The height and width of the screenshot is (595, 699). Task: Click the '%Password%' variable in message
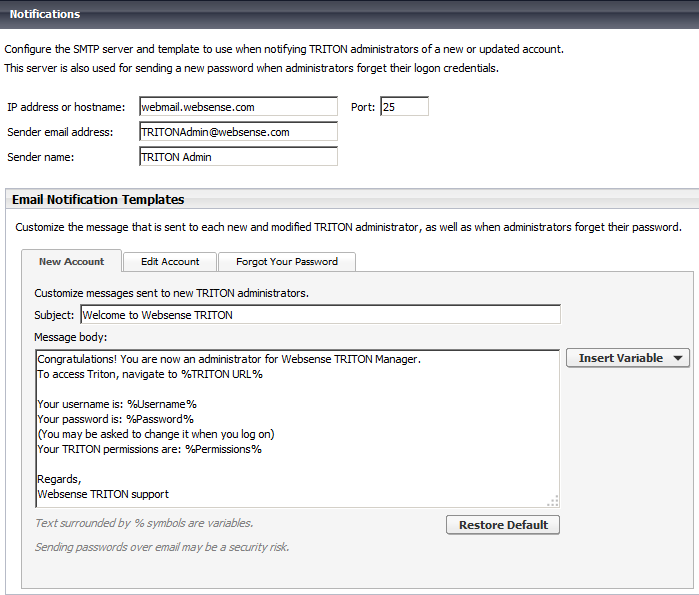(160, 419)
